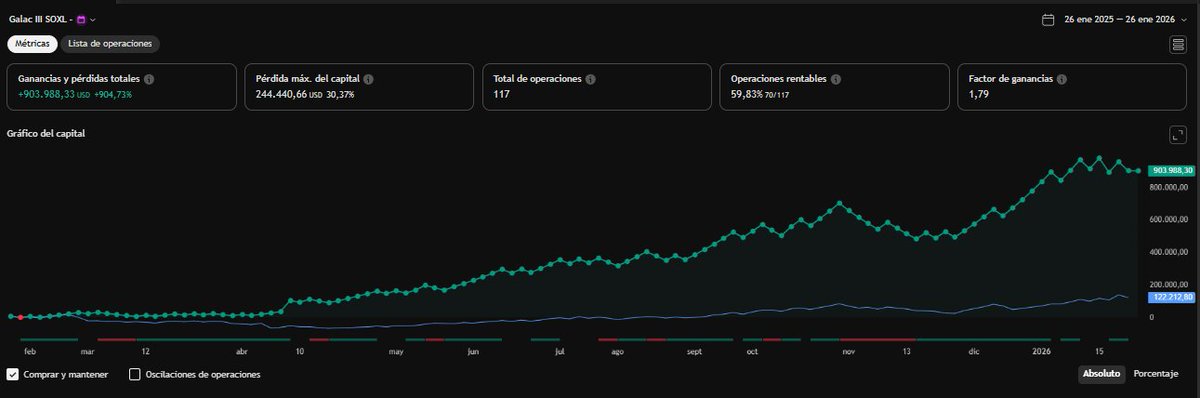Viewport: 1200px width, 398px height.
Task: Show info icon for Total de operaciones
Action: coord(591,78)
